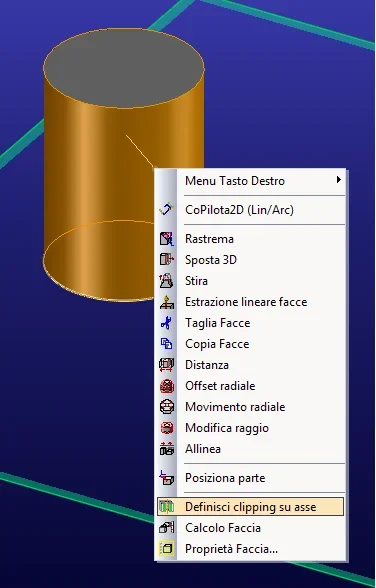Click the Estrazione lineare facce icon
This screenshot has height=588, width=376.
coord(167,302)
